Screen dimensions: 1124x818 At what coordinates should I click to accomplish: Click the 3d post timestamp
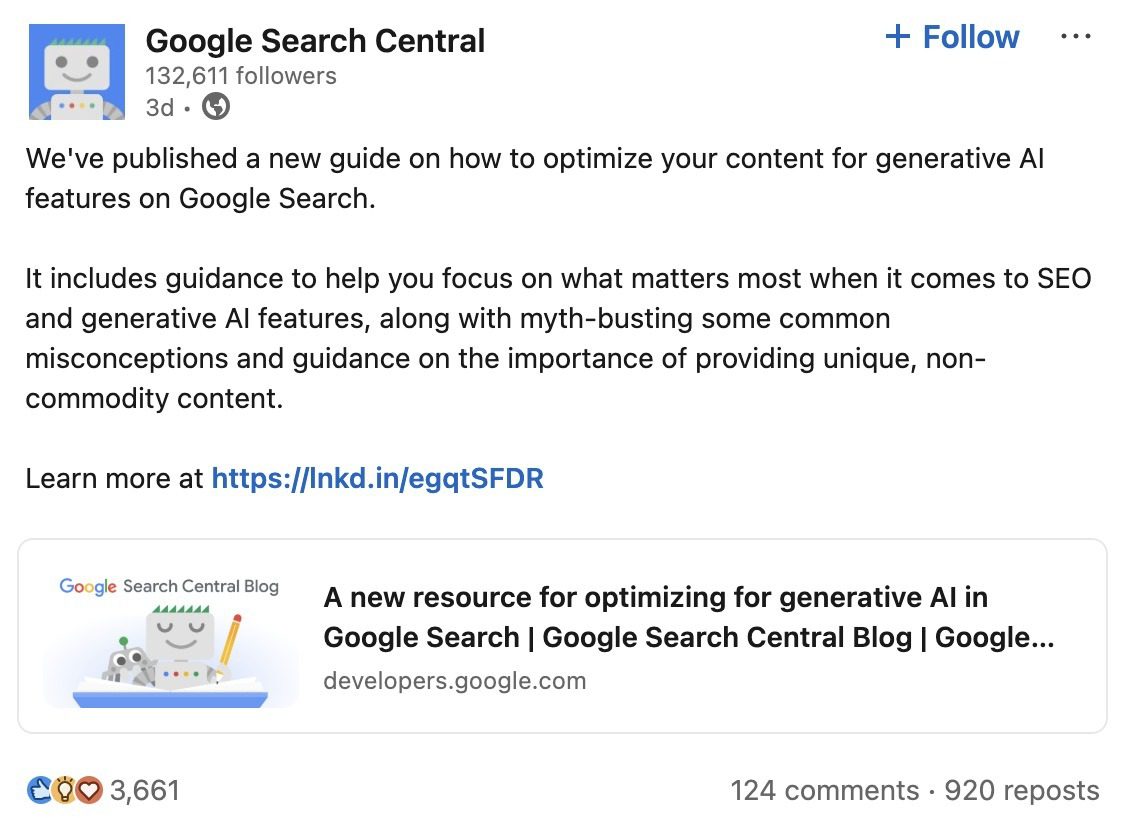coord(159,108)
